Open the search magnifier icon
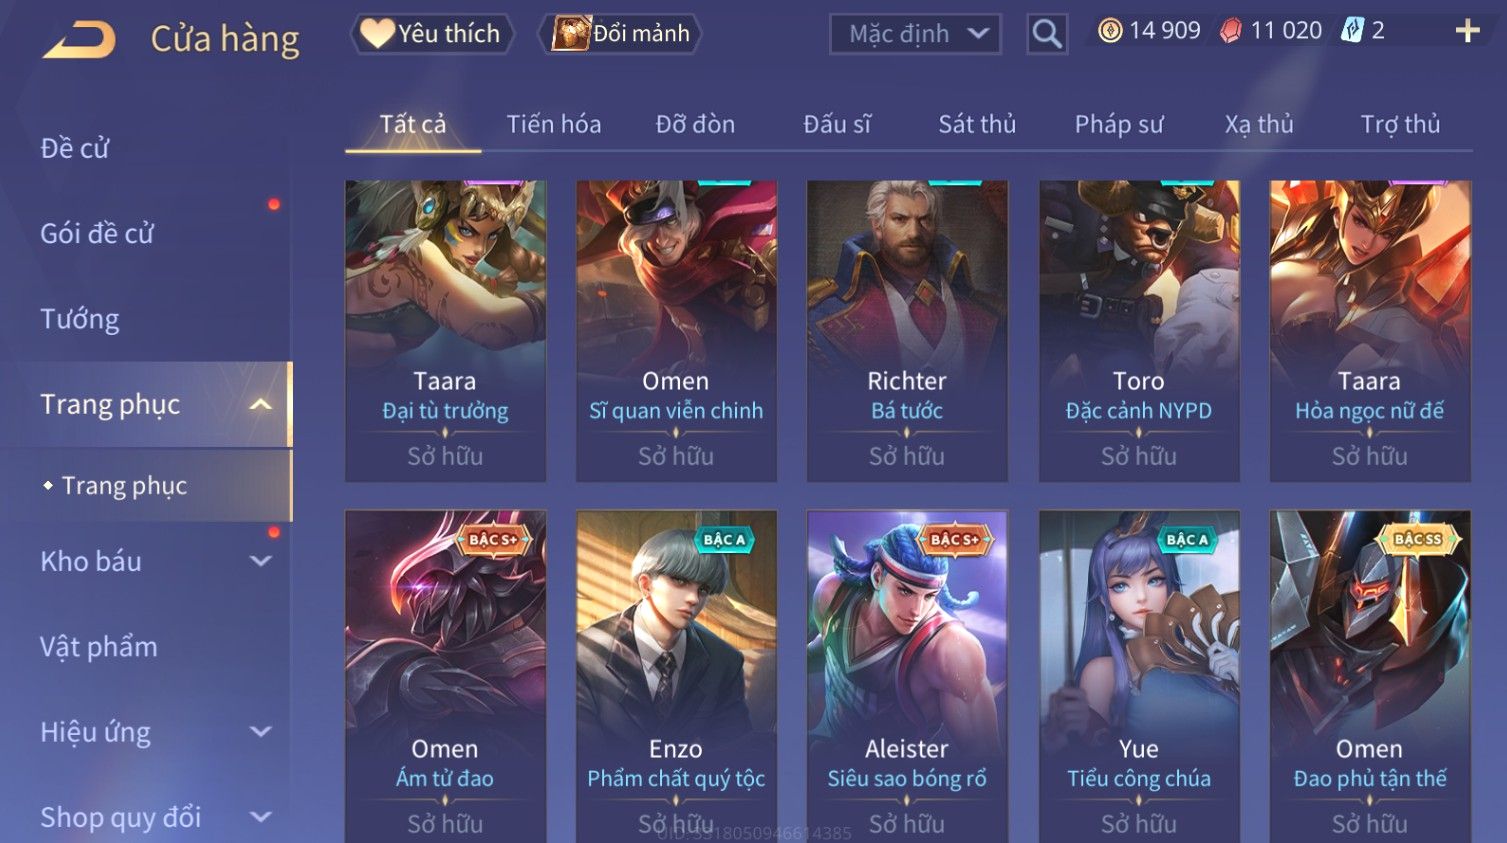This screenshot has width=1507, height=843. 1047,34
